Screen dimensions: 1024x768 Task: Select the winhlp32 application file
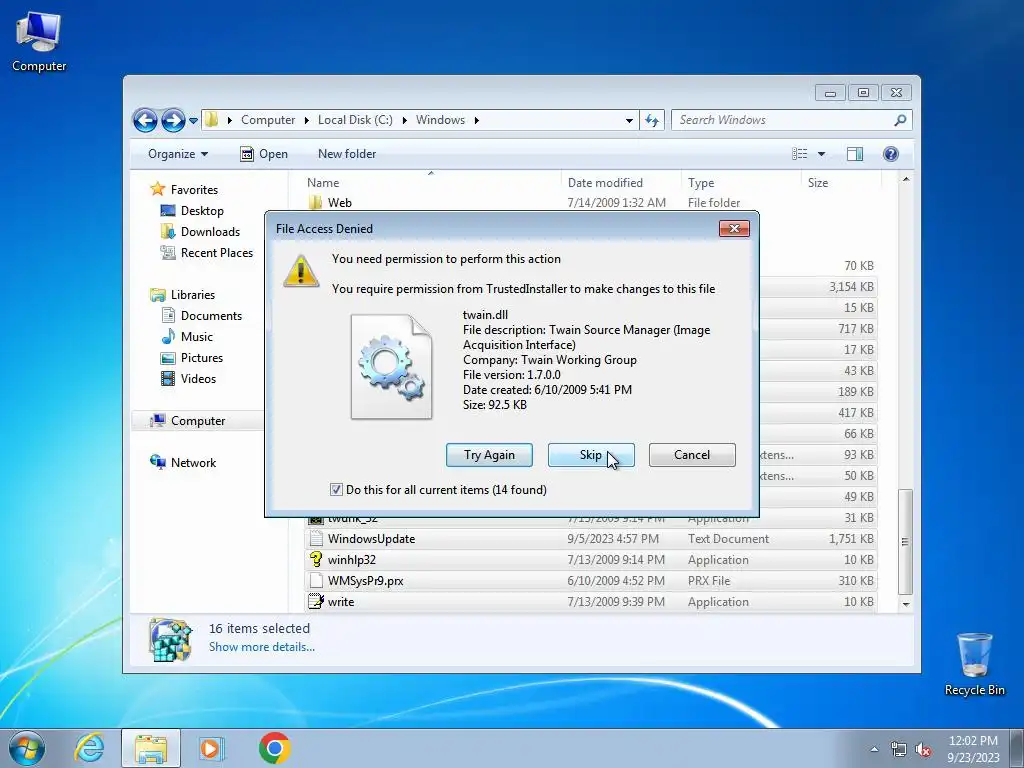[x=591, y=560]
